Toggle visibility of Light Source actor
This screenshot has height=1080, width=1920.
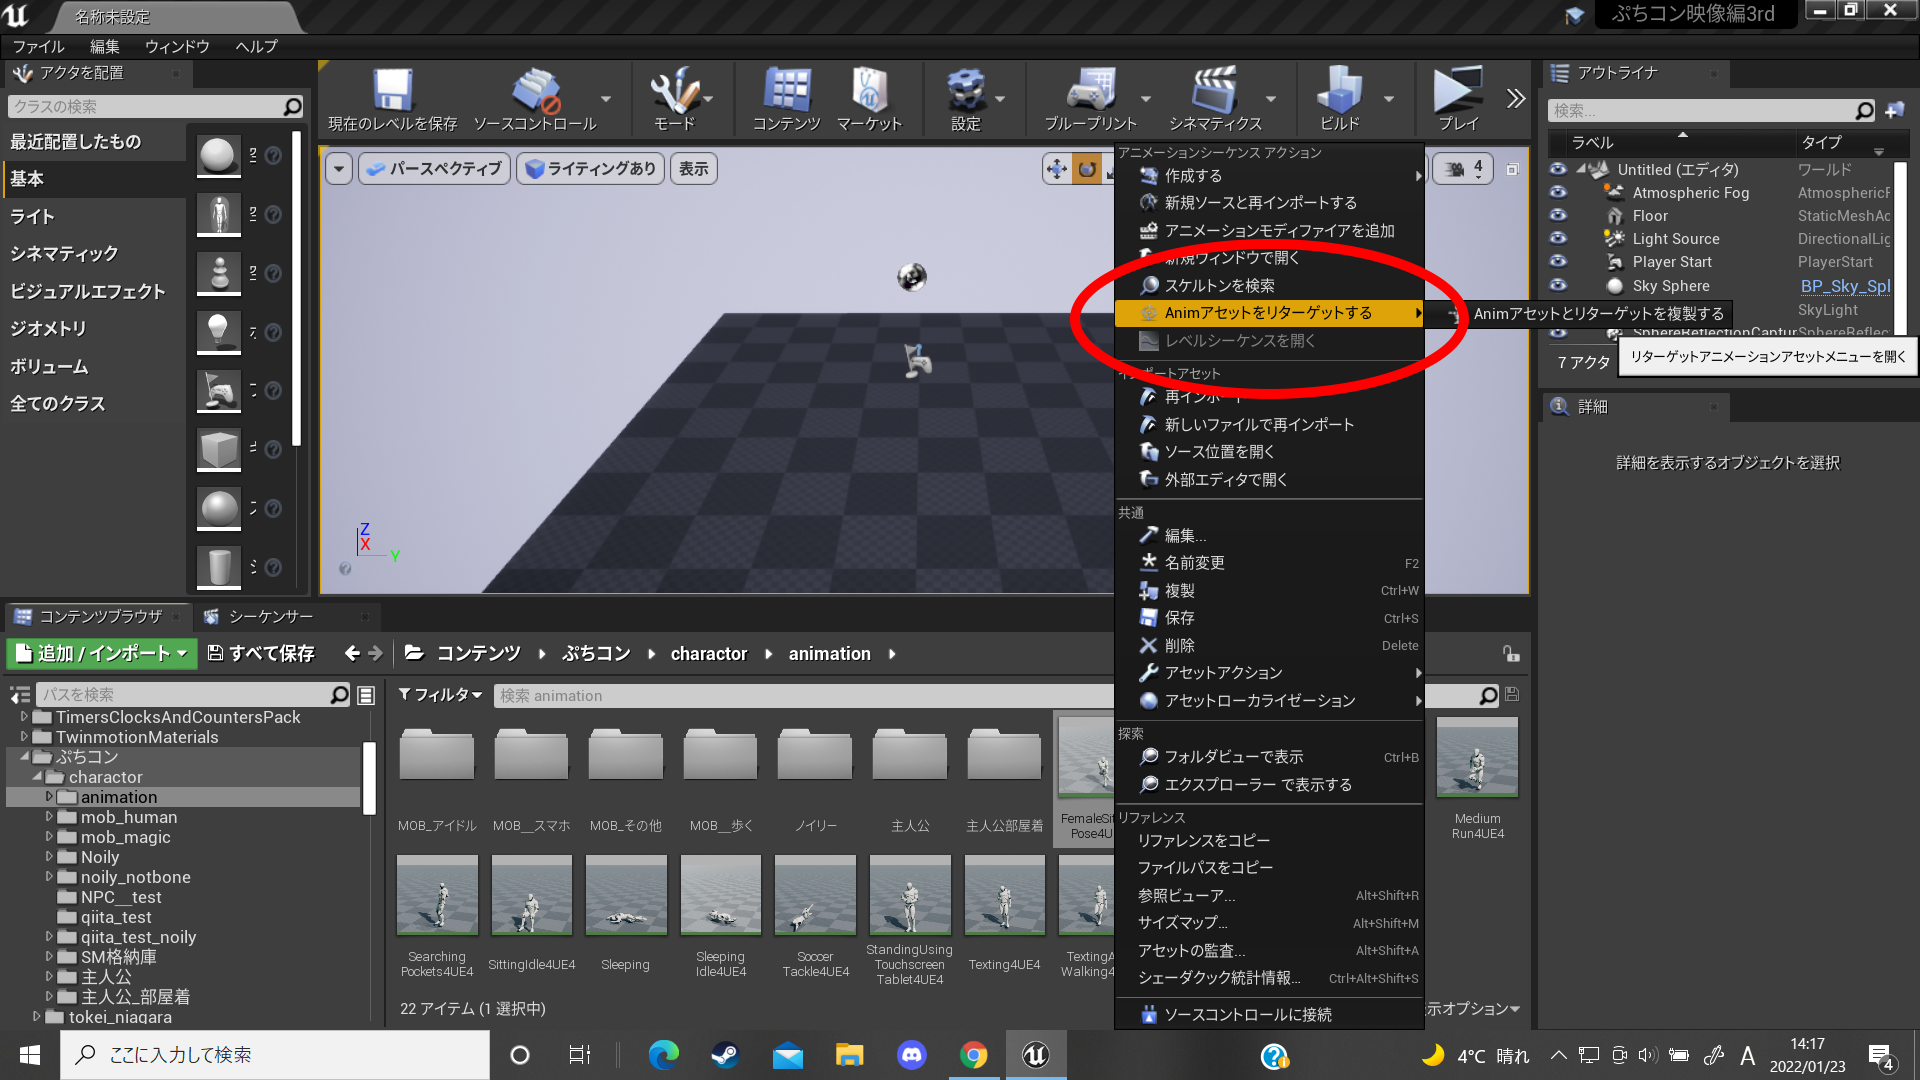click(1558, 238)
